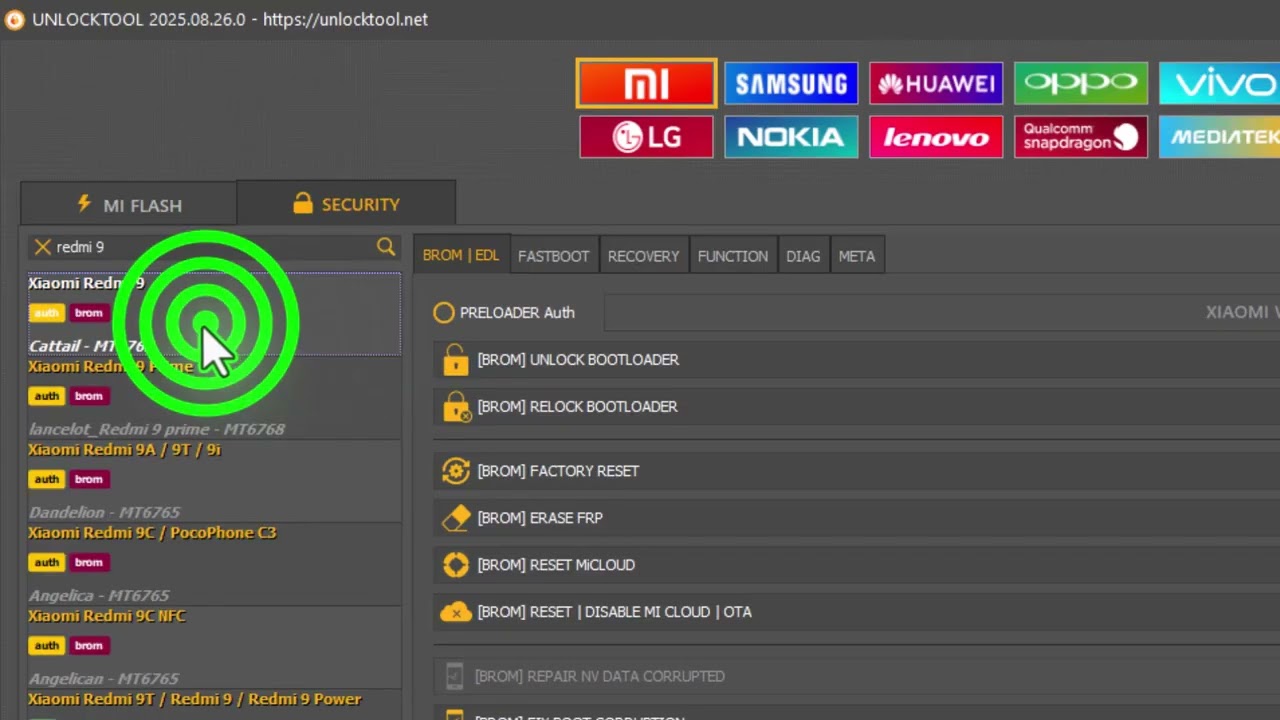Click the brom tag under Redmi 9C NFC
The width and height of the screenshot is (1280, 720).
point(89,645)
